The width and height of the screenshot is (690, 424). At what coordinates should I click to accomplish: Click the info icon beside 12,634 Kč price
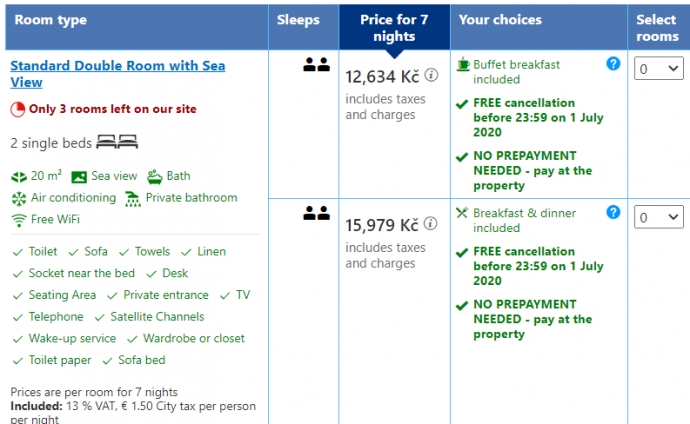click(431, 75)
